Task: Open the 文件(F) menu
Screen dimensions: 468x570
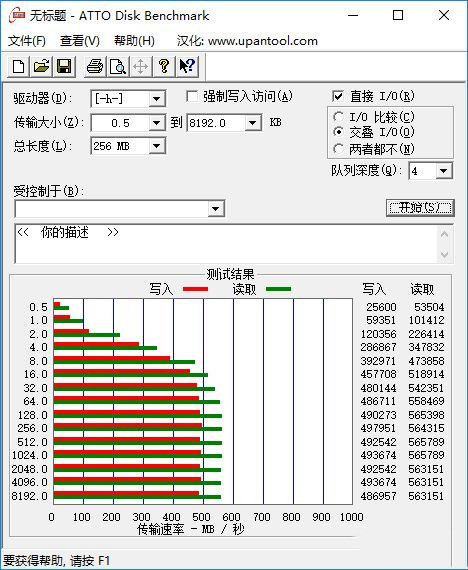Action: pos(27,41)
